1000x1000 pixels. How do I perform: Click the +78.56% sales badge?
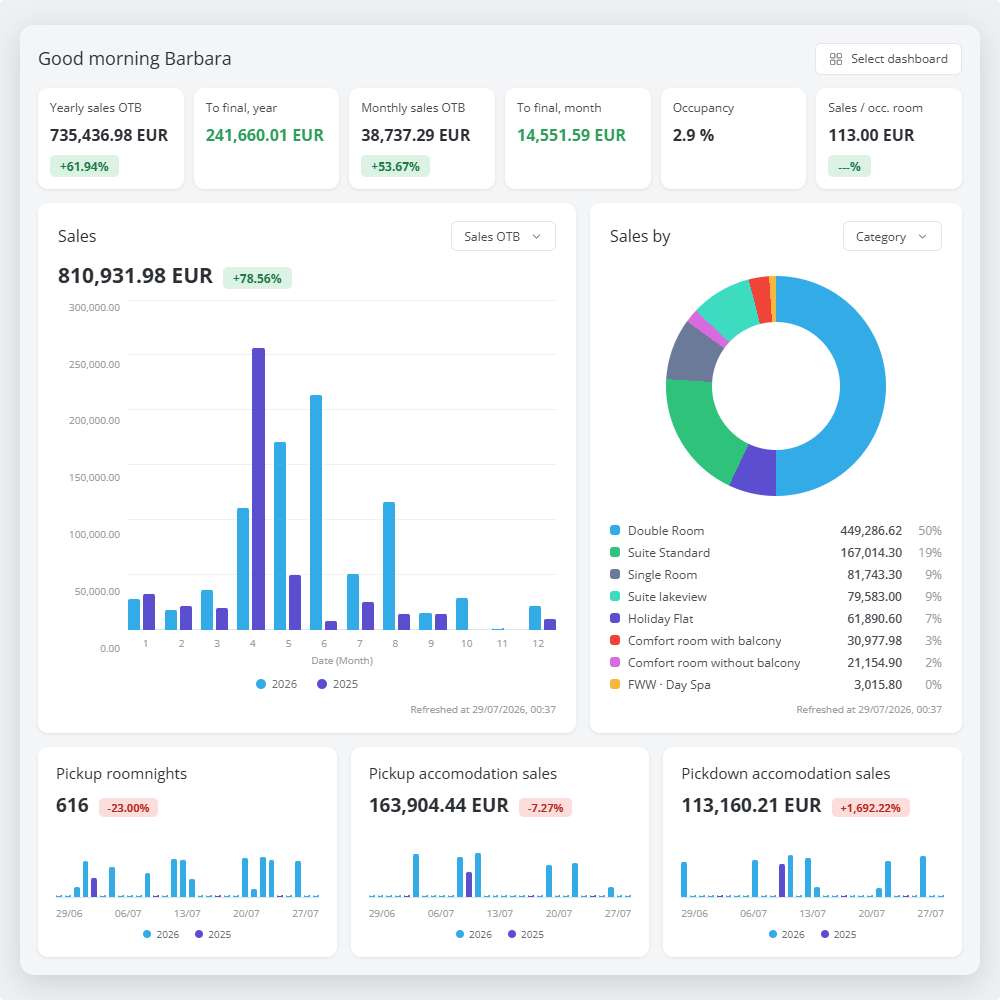click(x=257, y=278)
